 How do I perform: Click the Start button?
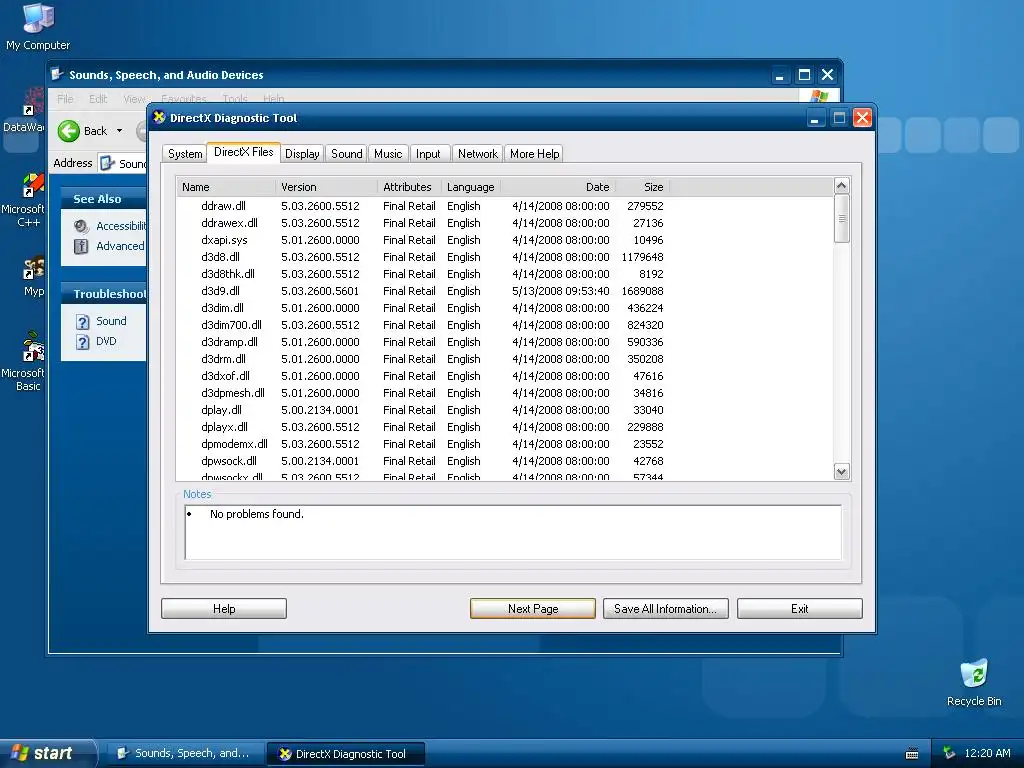click(47, 753)
